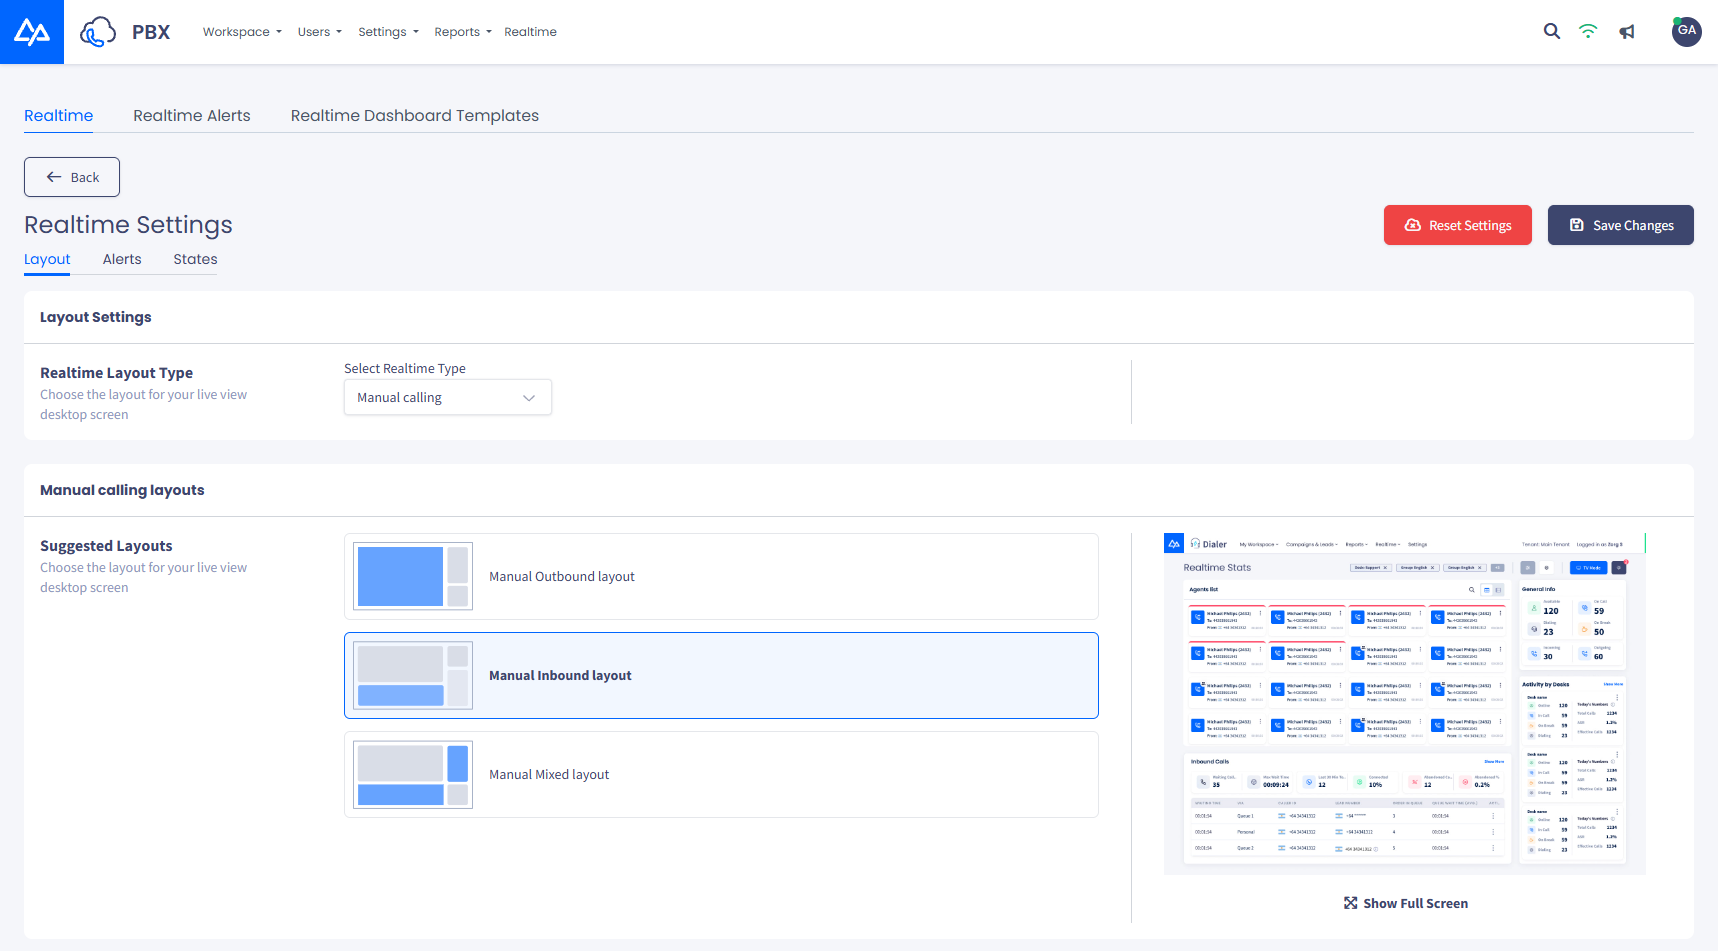
Task: Click the Select Realtime Type field label
Action: pyautogui.click(x=405, y=368)
